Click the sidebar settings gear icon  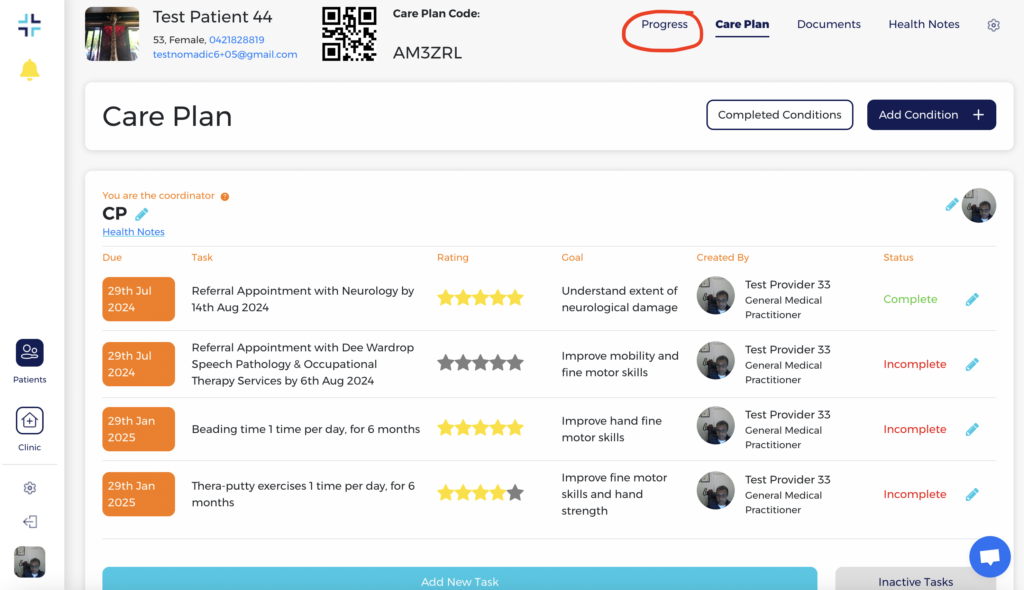coord(30,488)
